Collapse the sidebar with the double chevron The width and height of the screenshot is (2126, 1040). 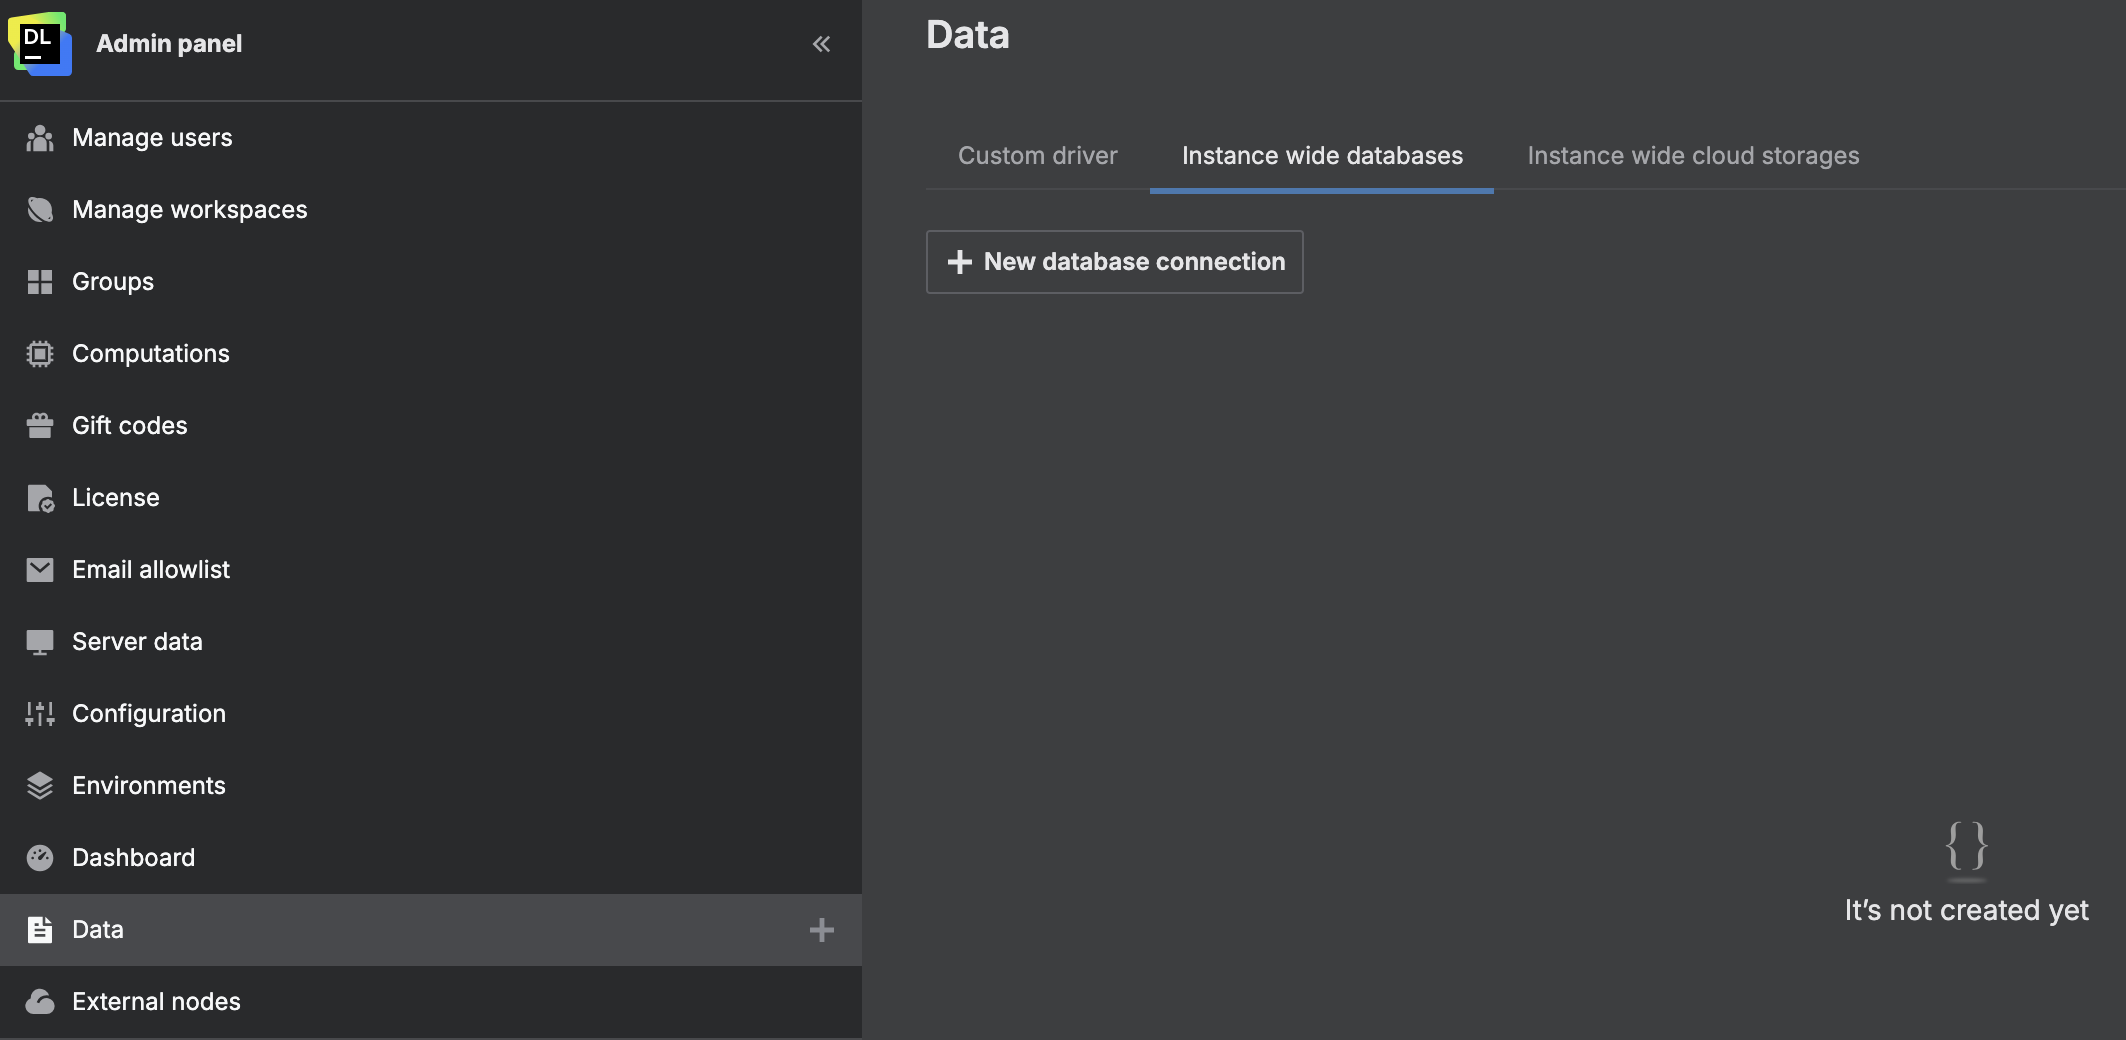click(x=822, y=44)
